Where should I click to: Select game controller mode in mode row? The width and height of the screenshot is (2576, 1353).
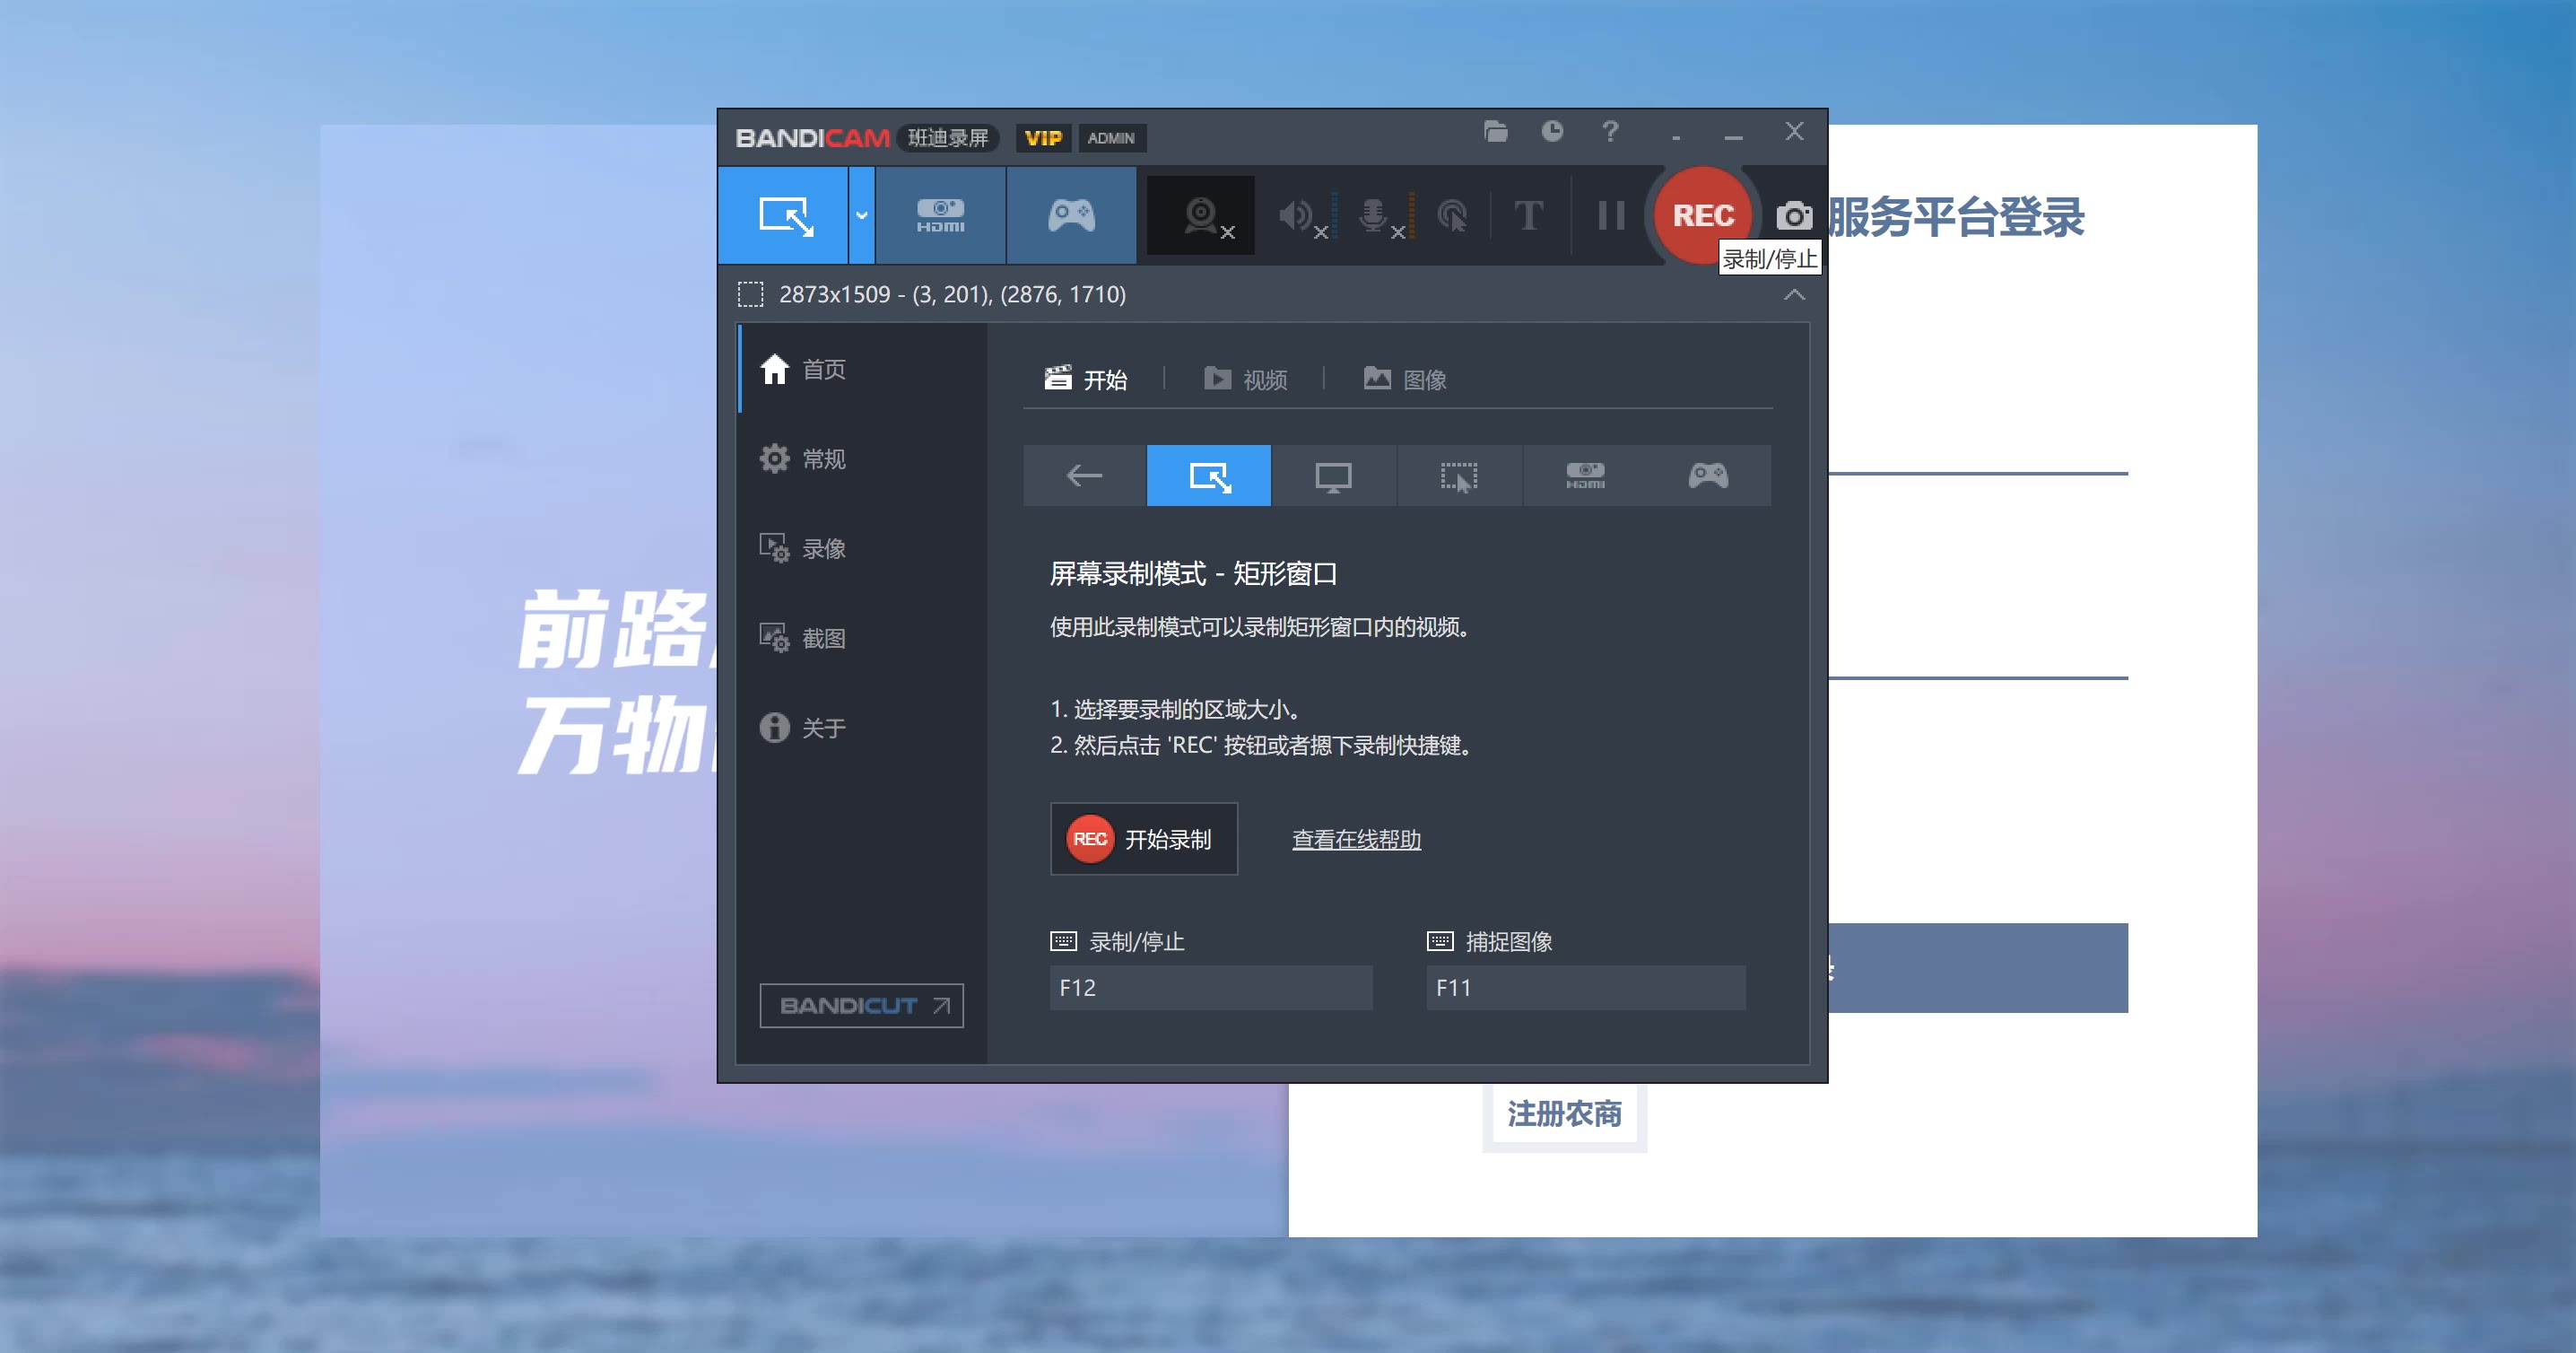pos(1708,475)
